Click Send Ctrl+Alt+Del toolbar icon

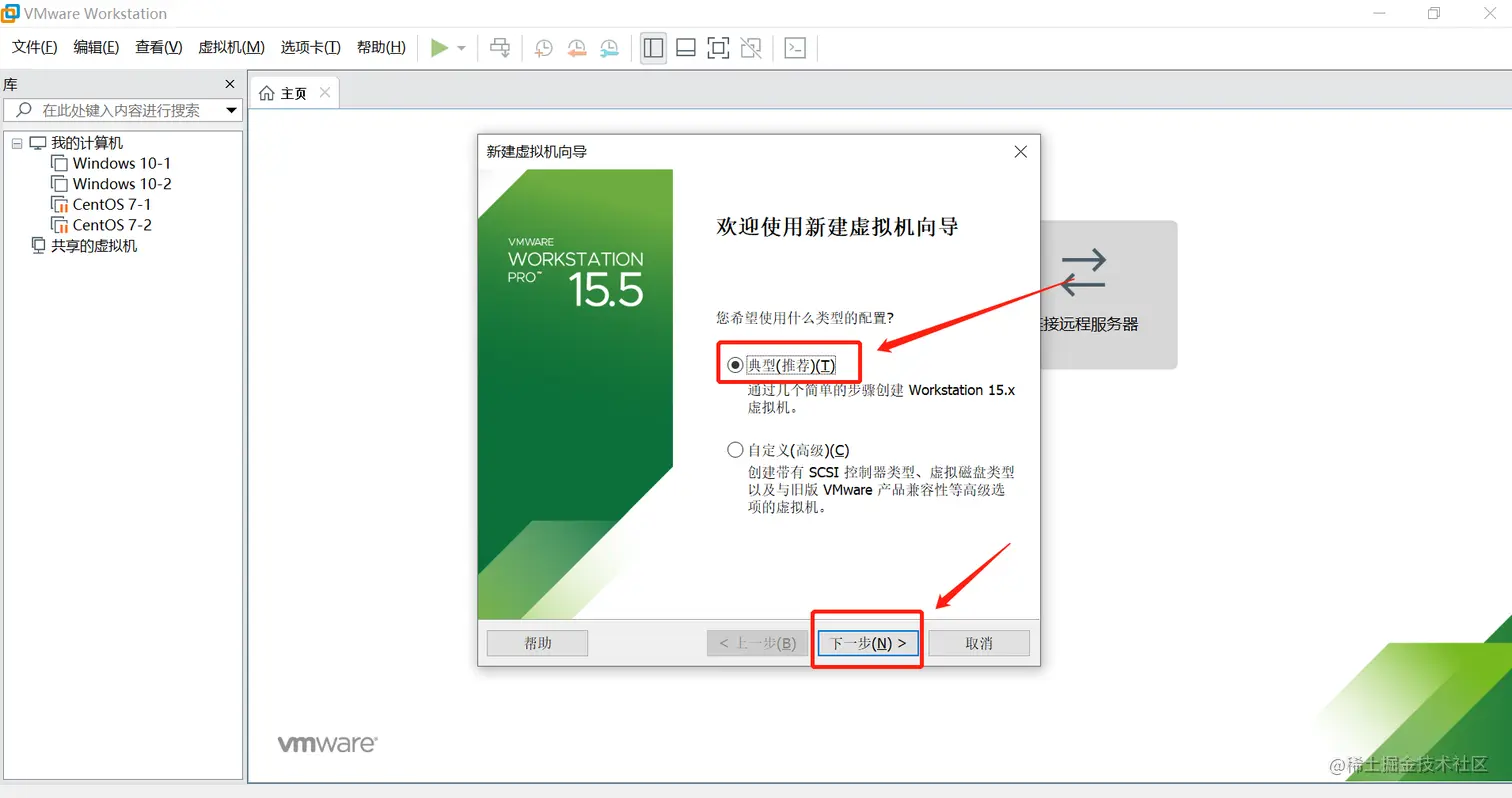tap(500, 47)
